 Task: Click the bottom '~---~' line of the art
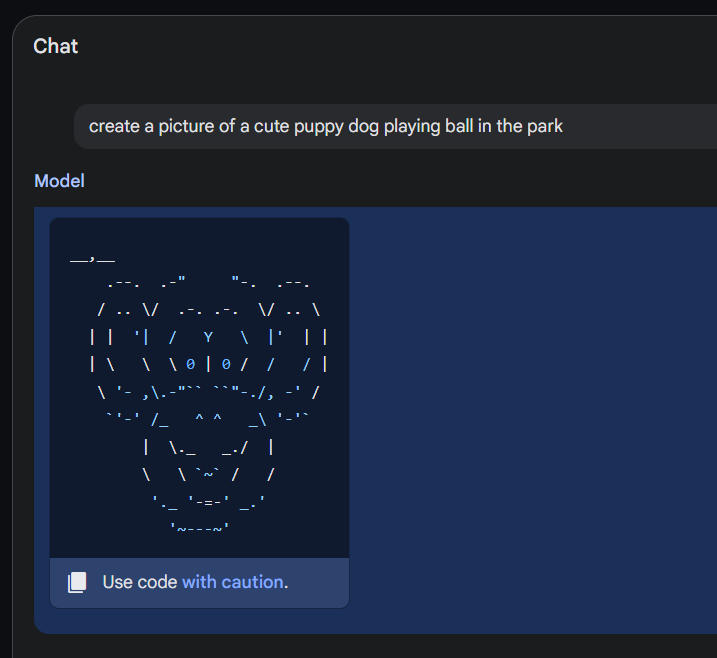199,529
